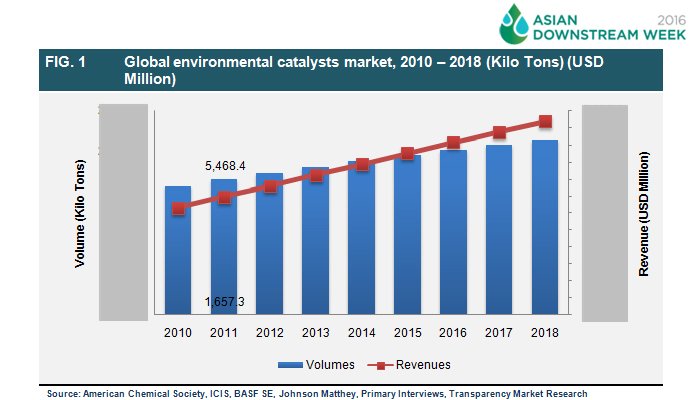Click the 2012 revenue line marker
Viewport: 700px width, 400px height.
coord(270,187)
